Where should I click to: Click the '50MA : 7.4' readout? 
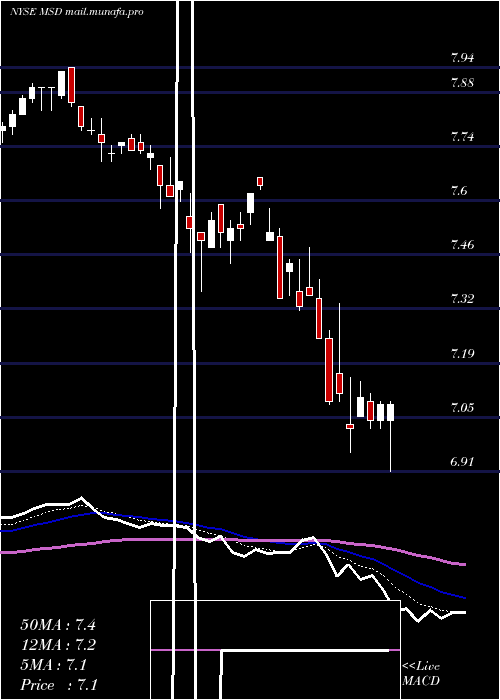point(58,625)
